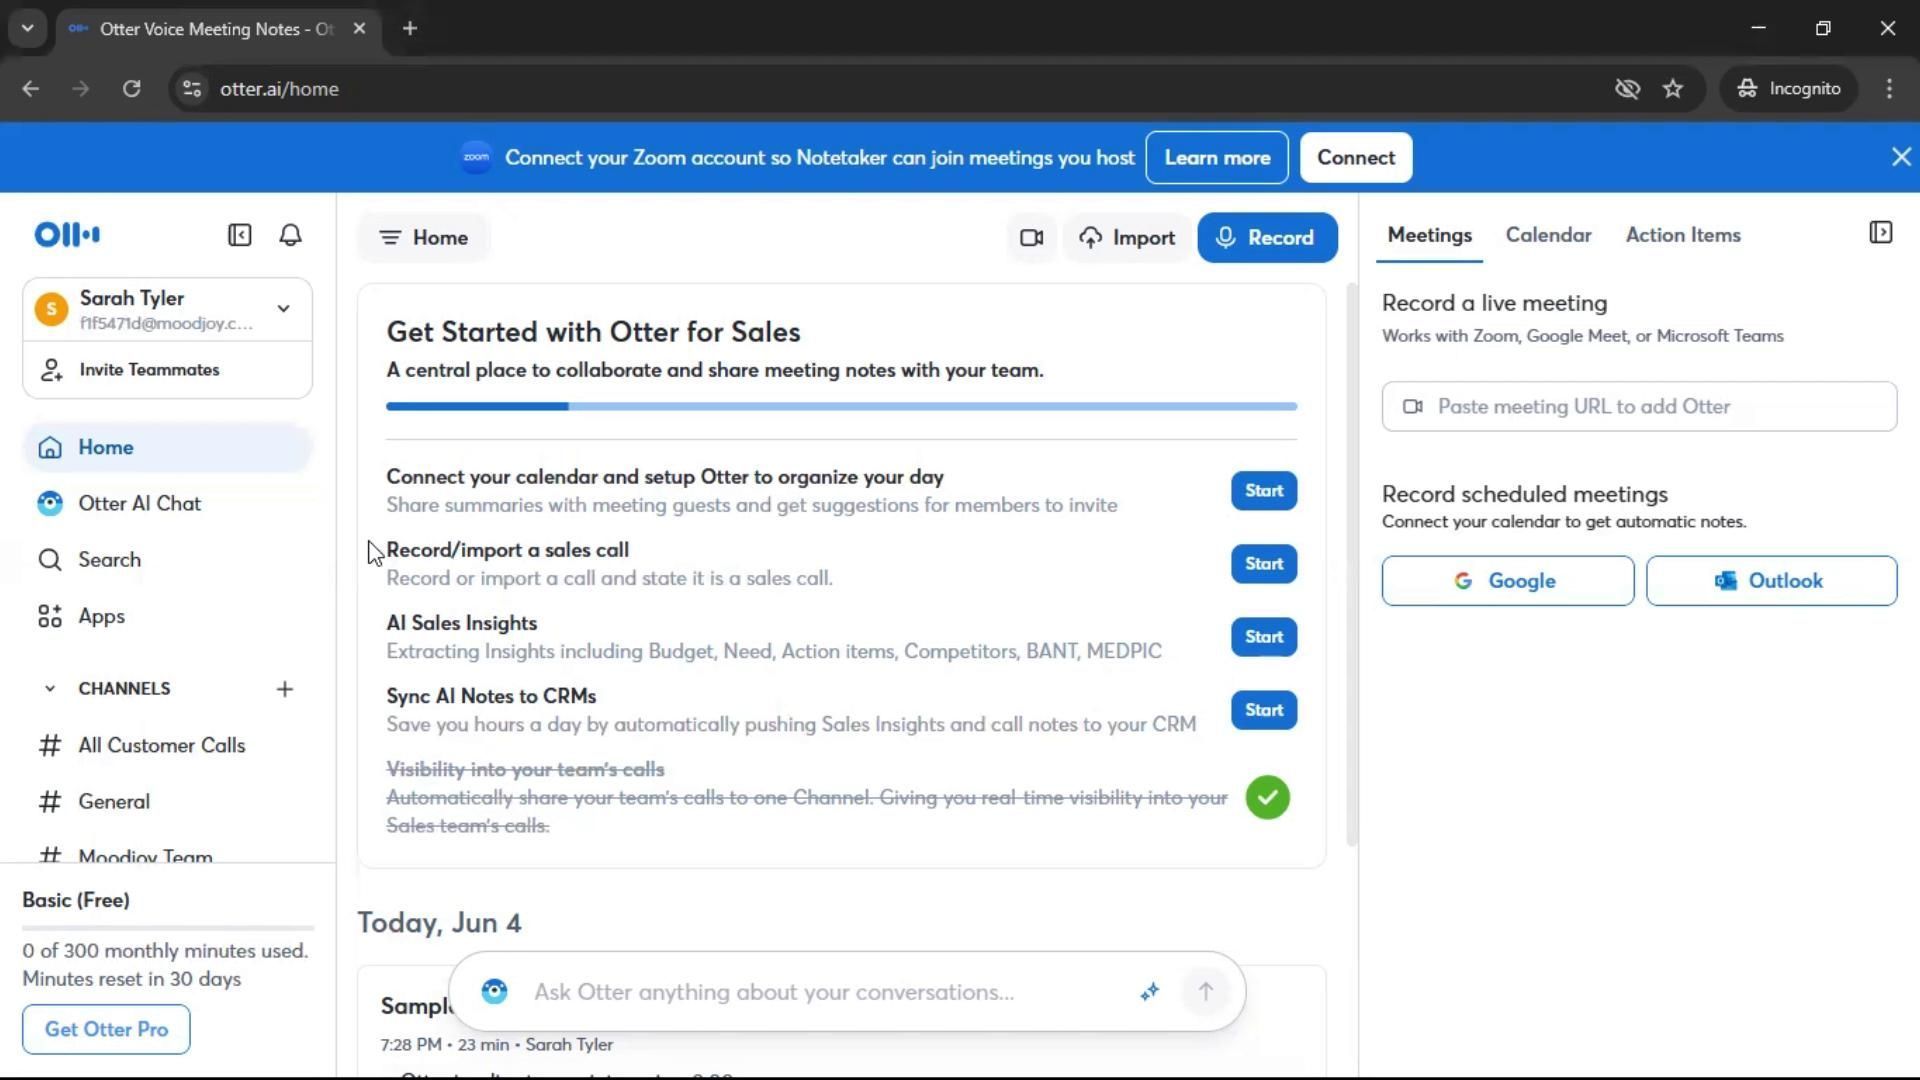Open Otter AI Chat from sidebar
Screen dimensions: 1920x1080
pos(139,504)
